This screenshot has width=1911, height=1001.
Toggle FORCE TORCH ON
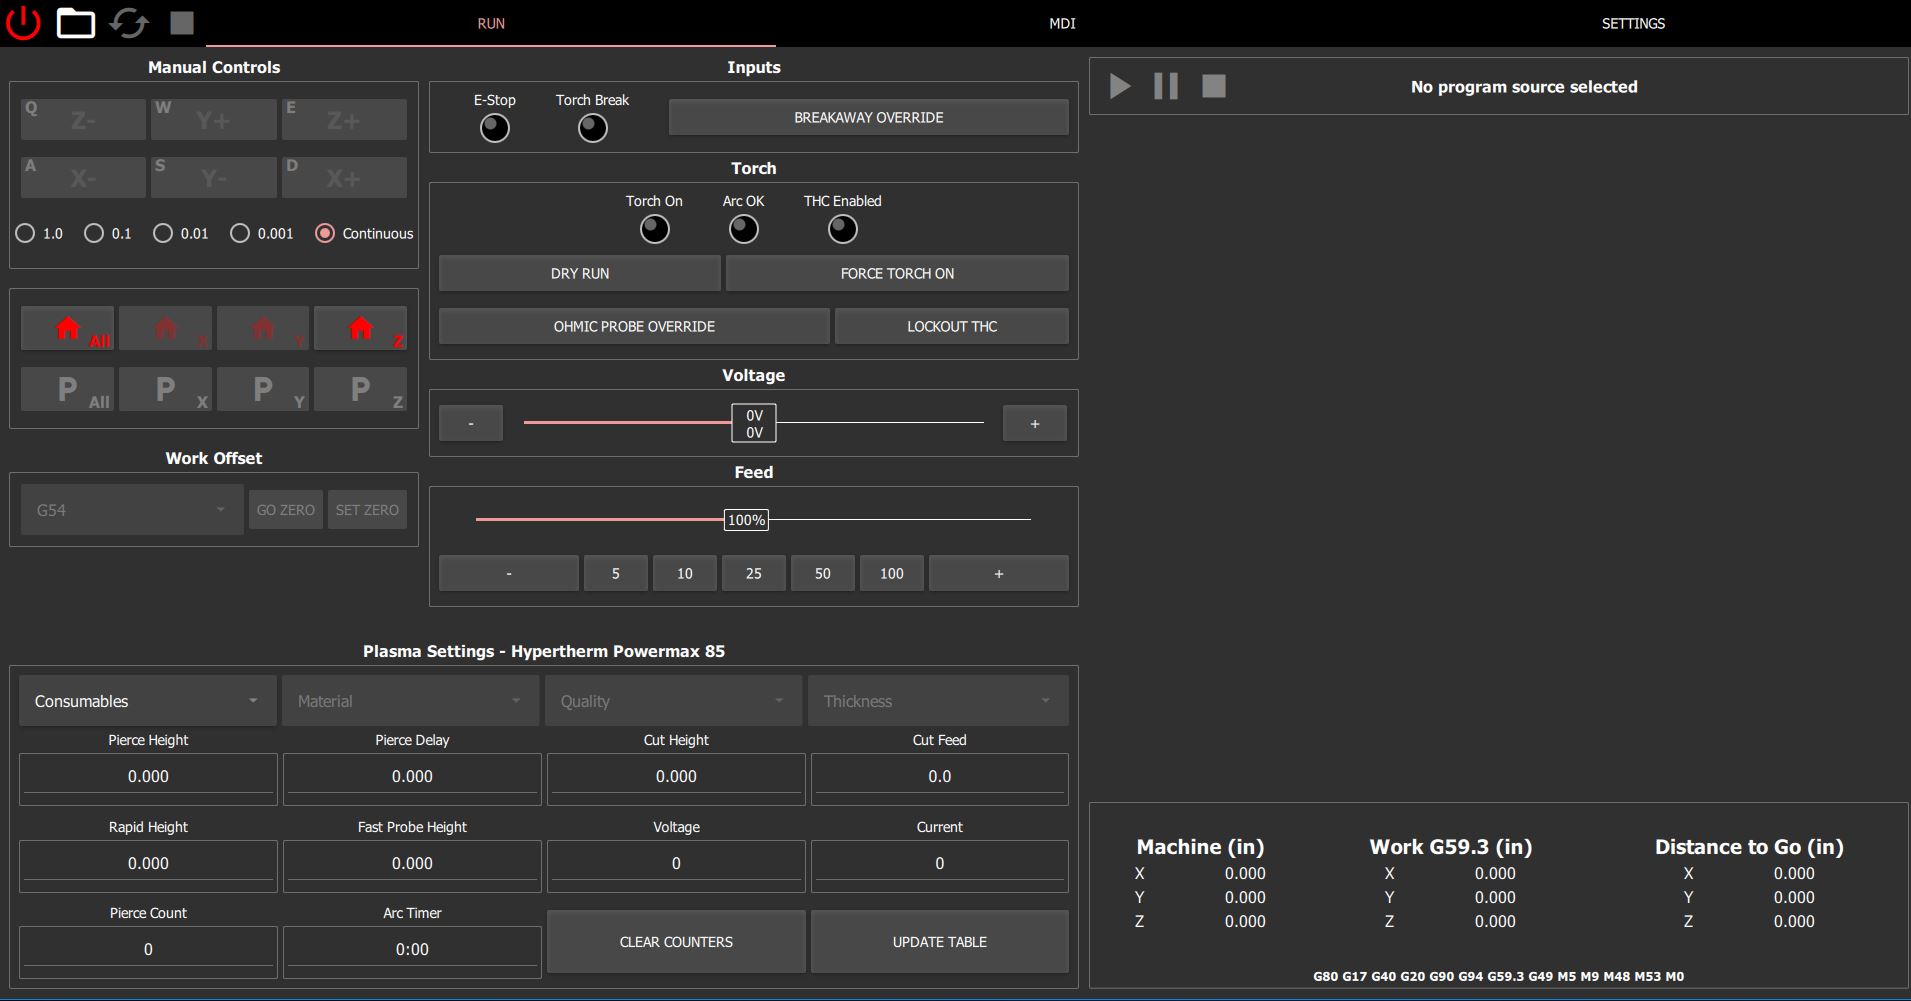point(897,273)
